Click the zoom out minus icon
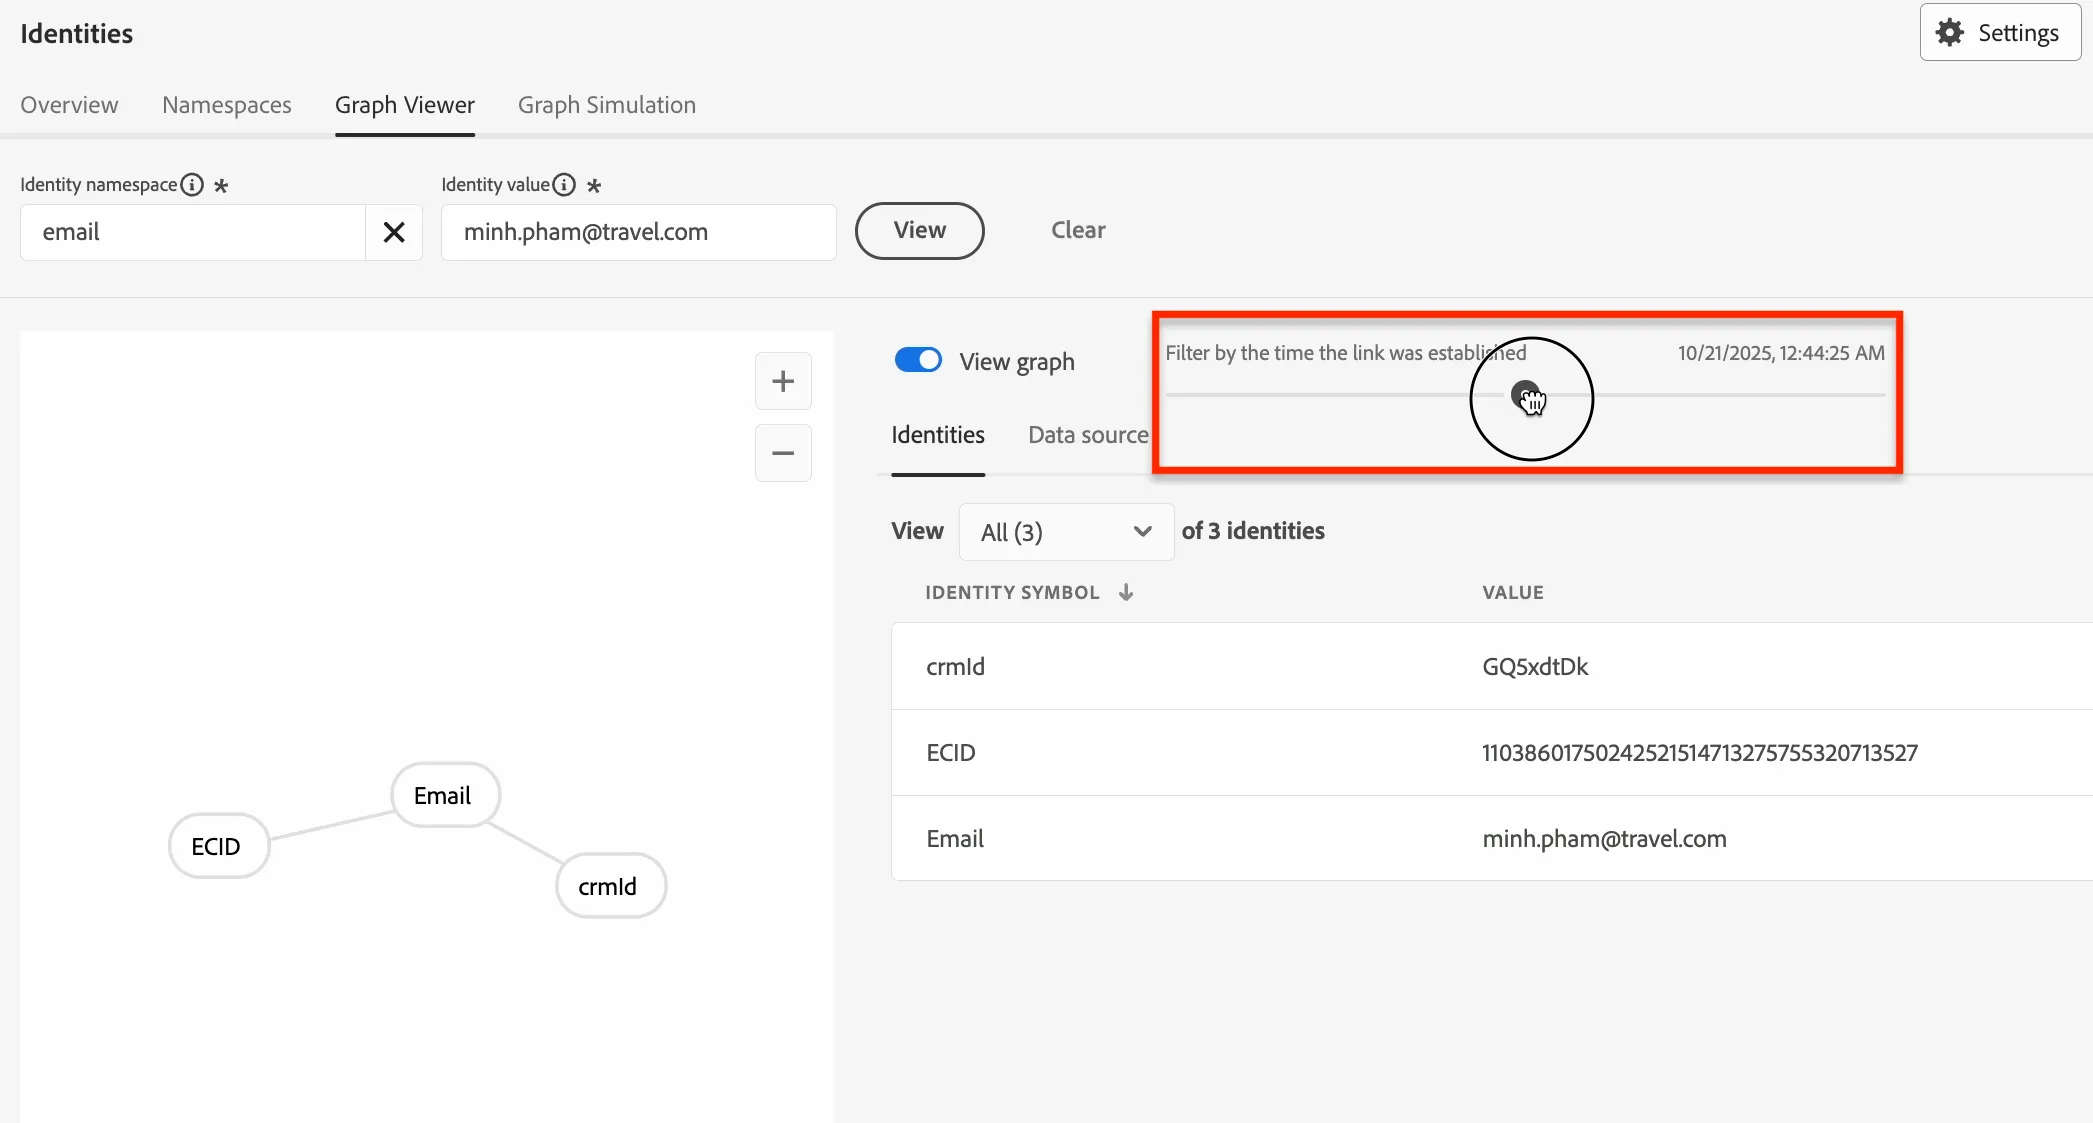Viewport: 2093px width, 1123px height. click(x=783, y=453)
